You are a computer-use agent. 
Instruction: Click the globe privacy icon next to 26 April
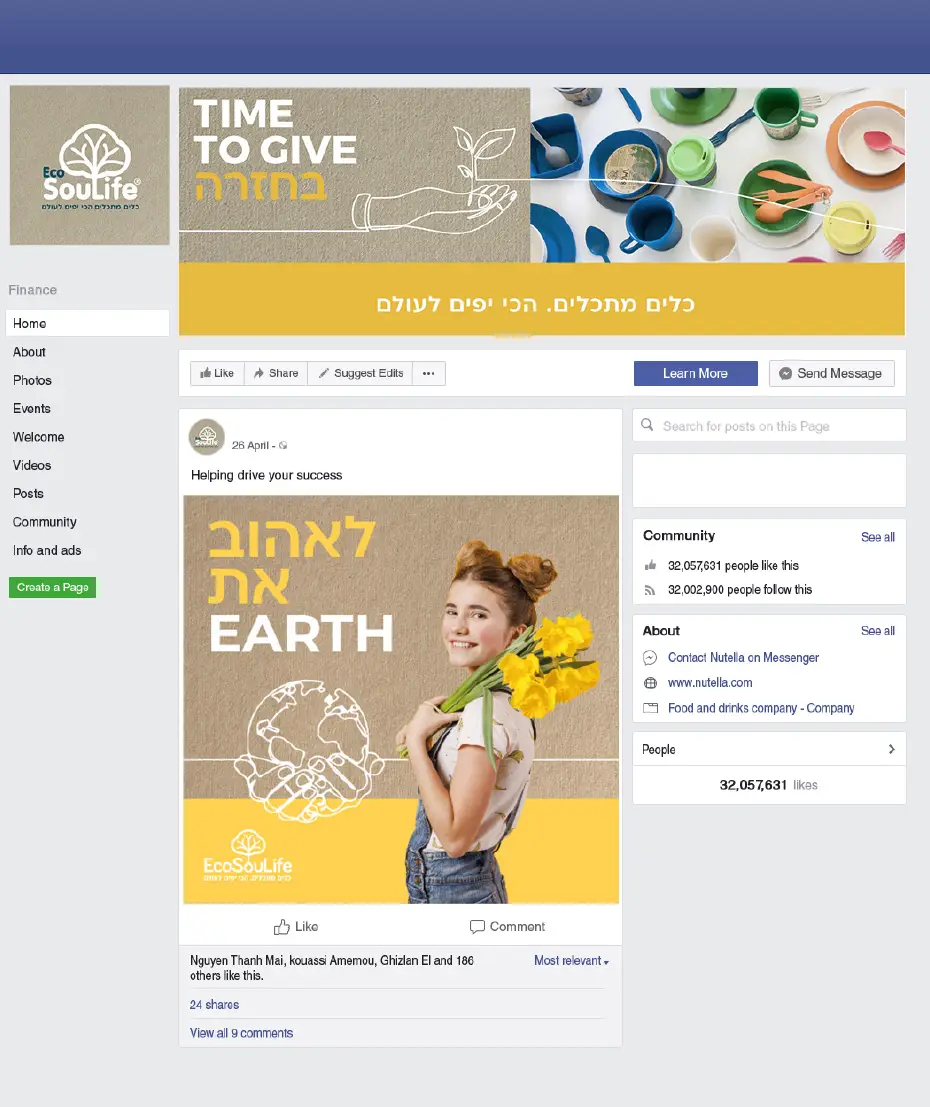tap(283, 445)
